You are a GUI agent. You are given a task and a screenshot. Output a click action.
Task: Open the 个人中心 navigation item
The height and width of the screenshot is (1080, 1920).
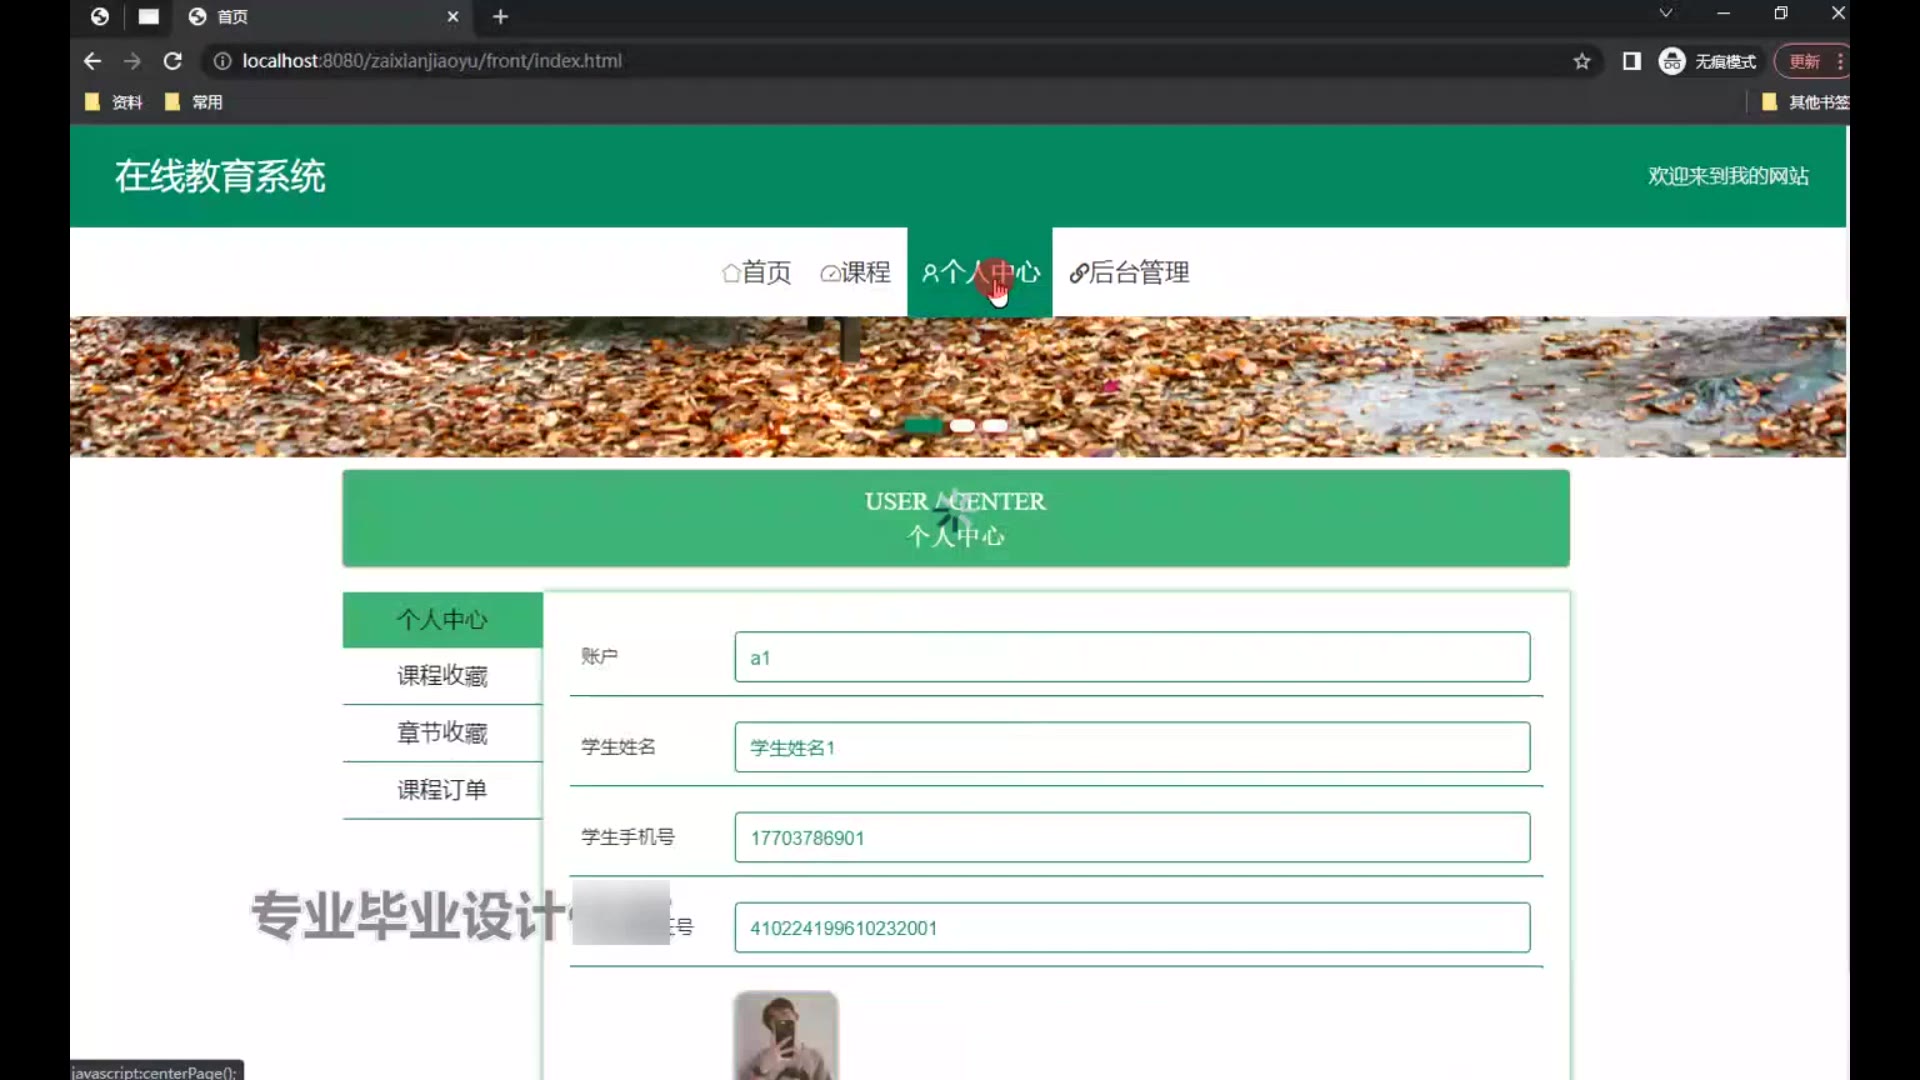tap(980, 272)
